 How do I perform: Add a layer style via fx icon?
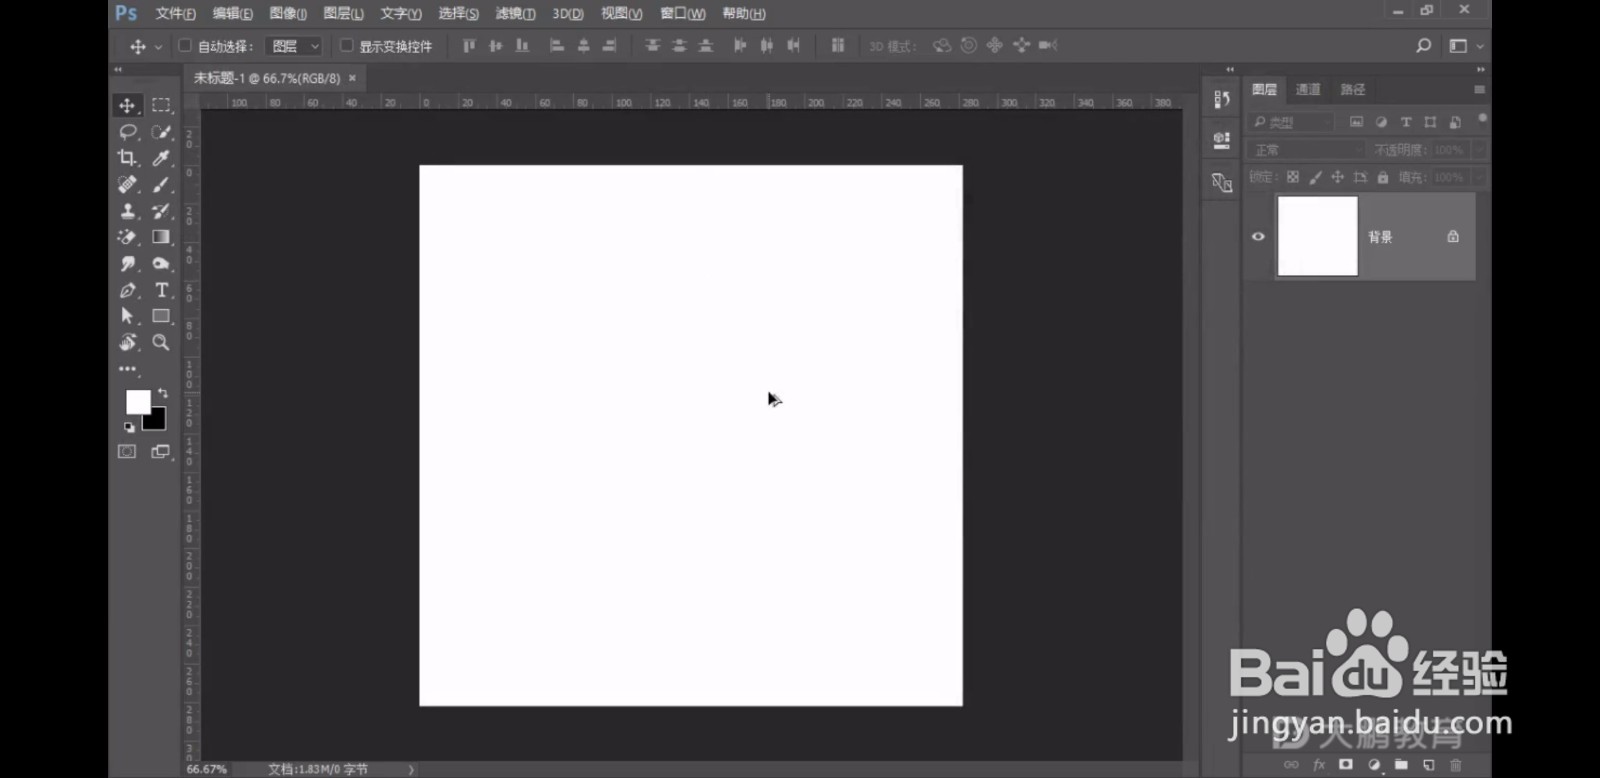[1319, 765]
